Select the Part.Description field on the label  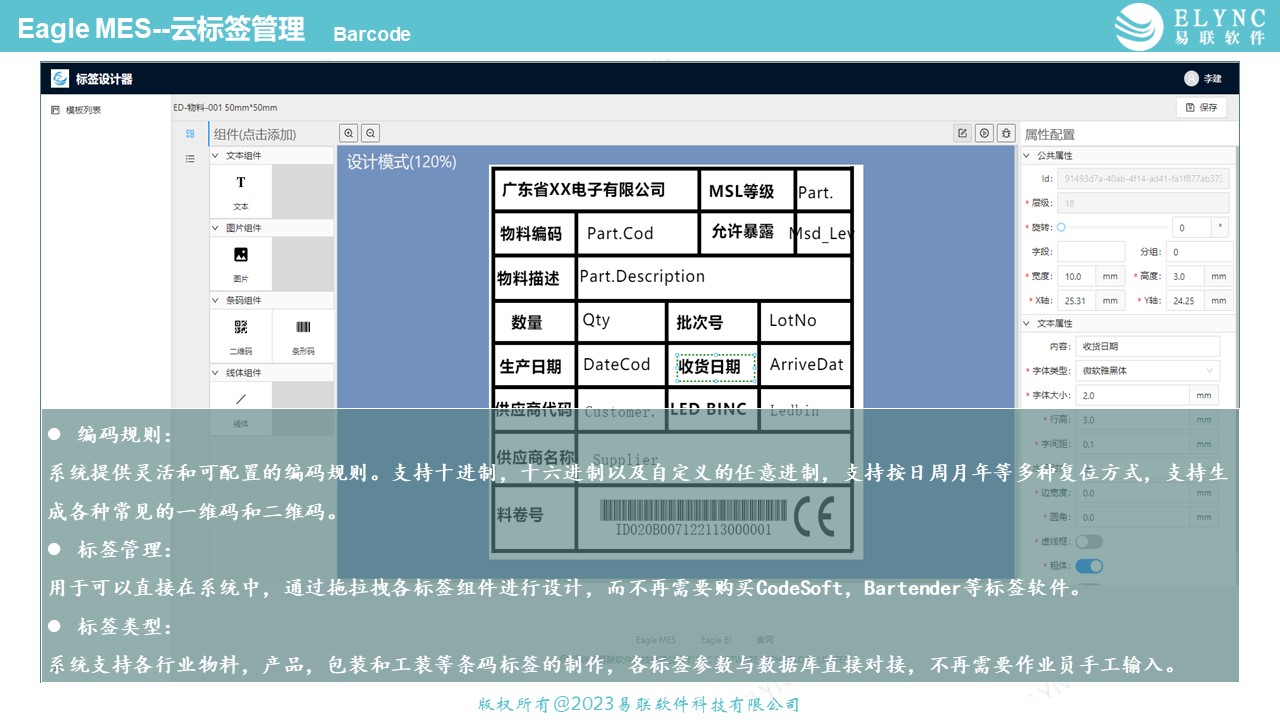[x=642, y=276]
